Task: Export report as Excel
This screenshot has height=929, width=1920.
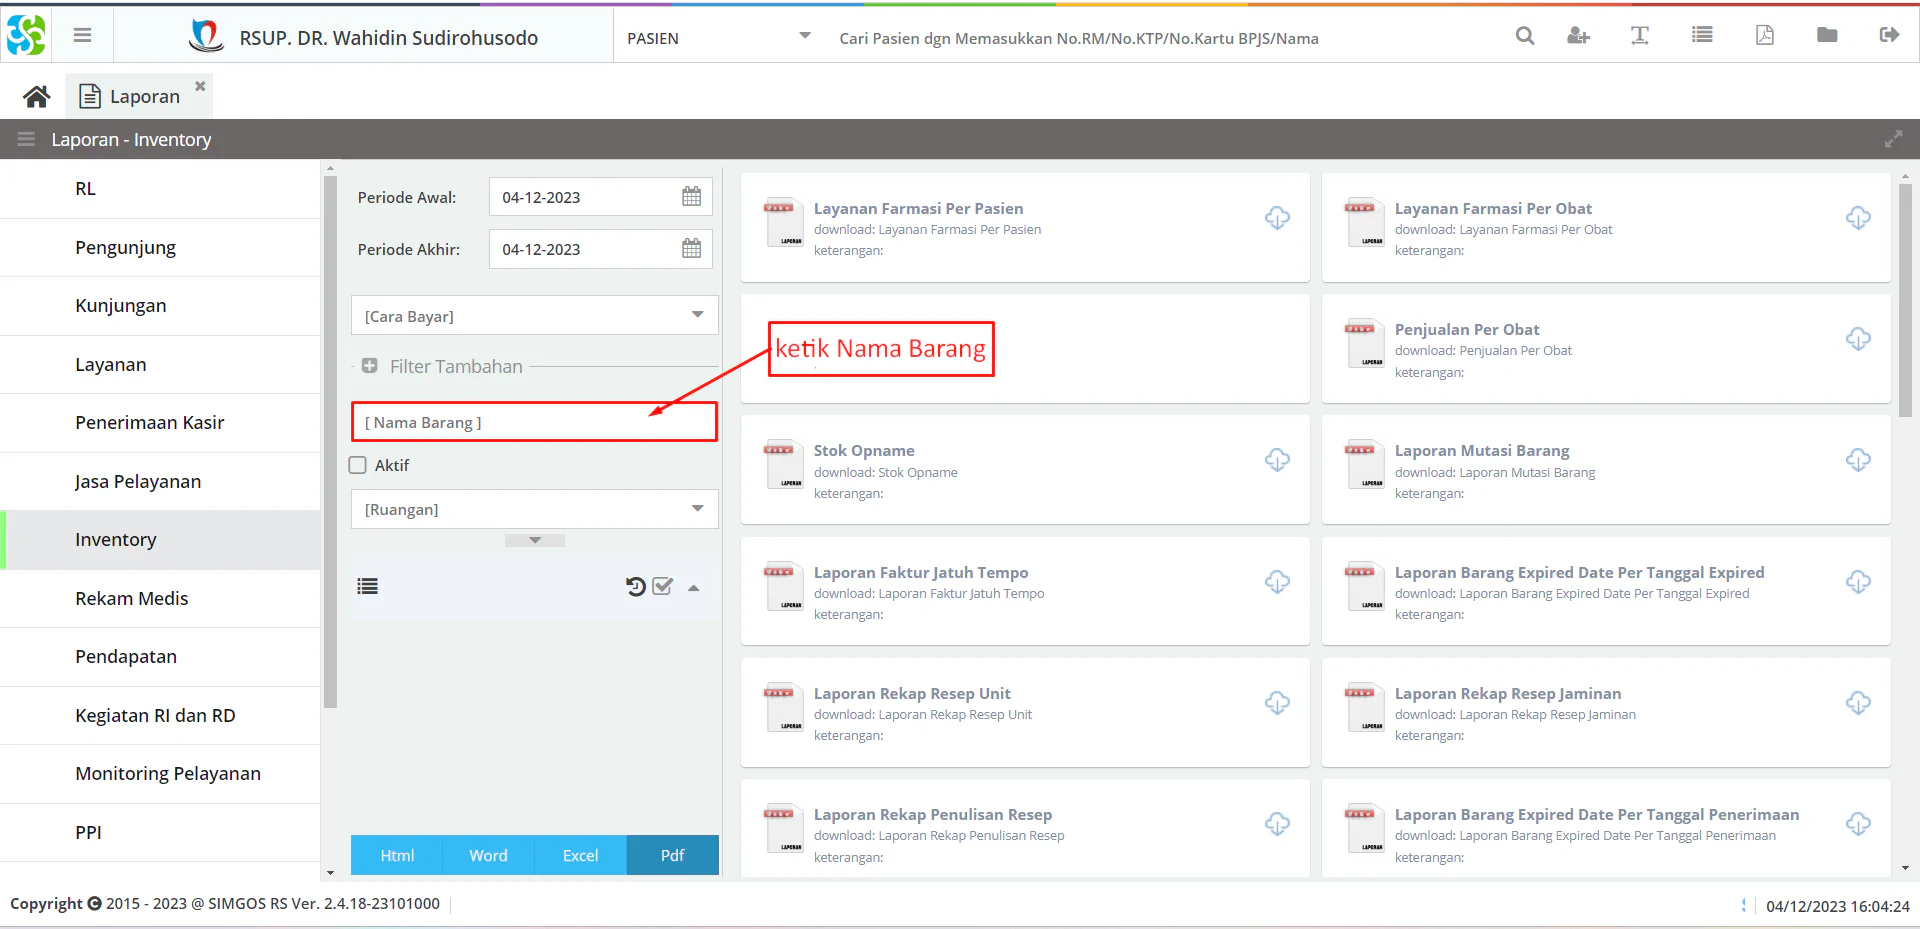Action: pyautogui.click(x=581, y=855)
